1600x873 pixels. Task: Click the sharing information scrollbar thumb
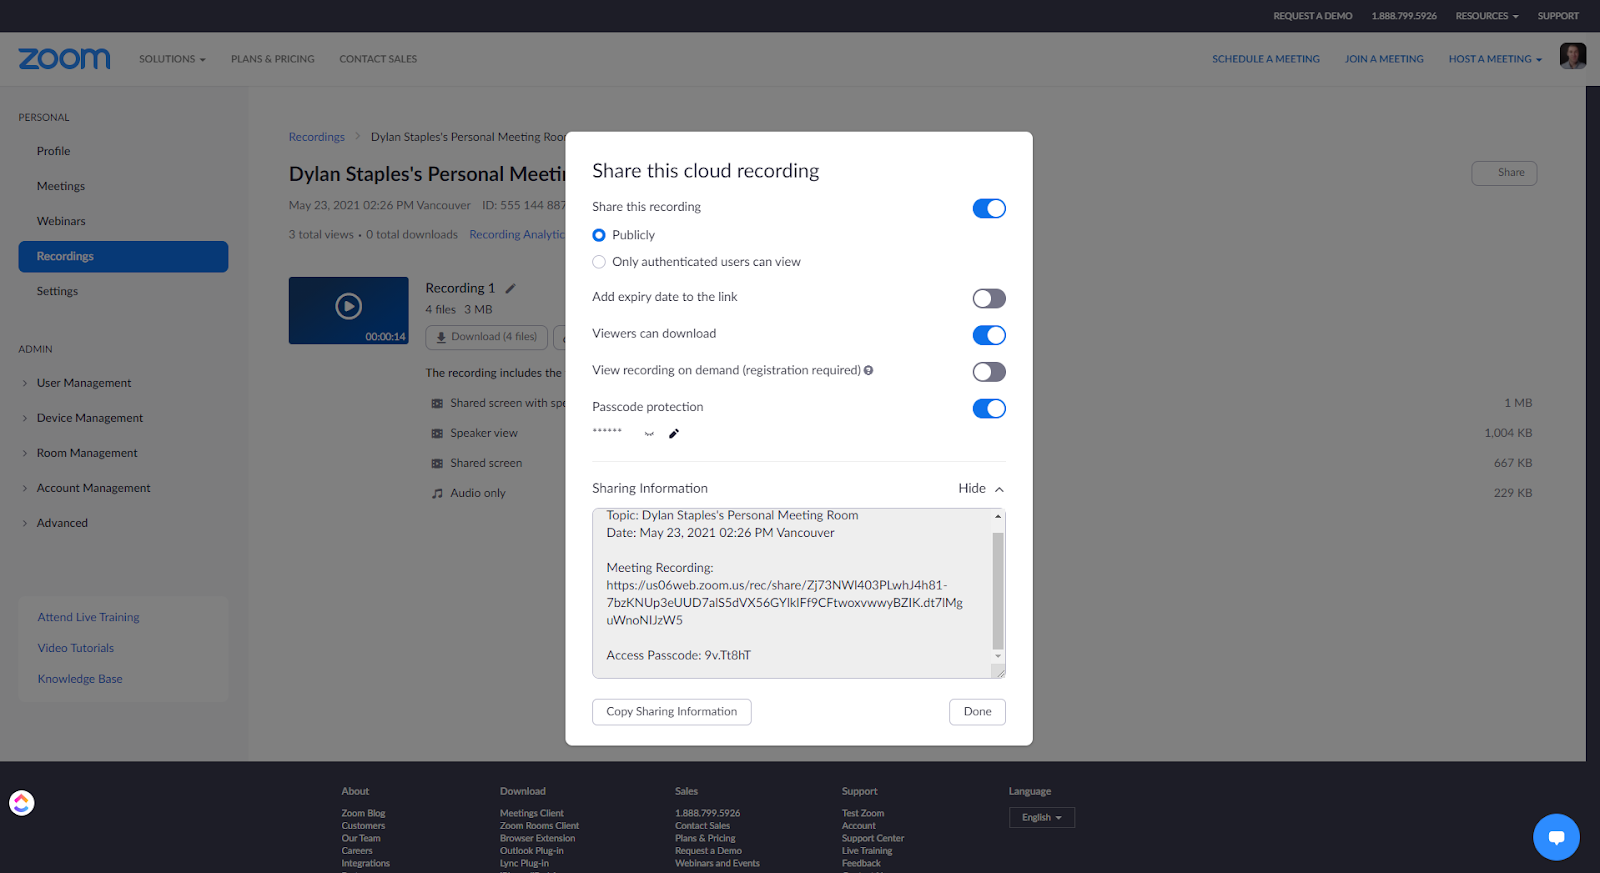coord(998,590)
